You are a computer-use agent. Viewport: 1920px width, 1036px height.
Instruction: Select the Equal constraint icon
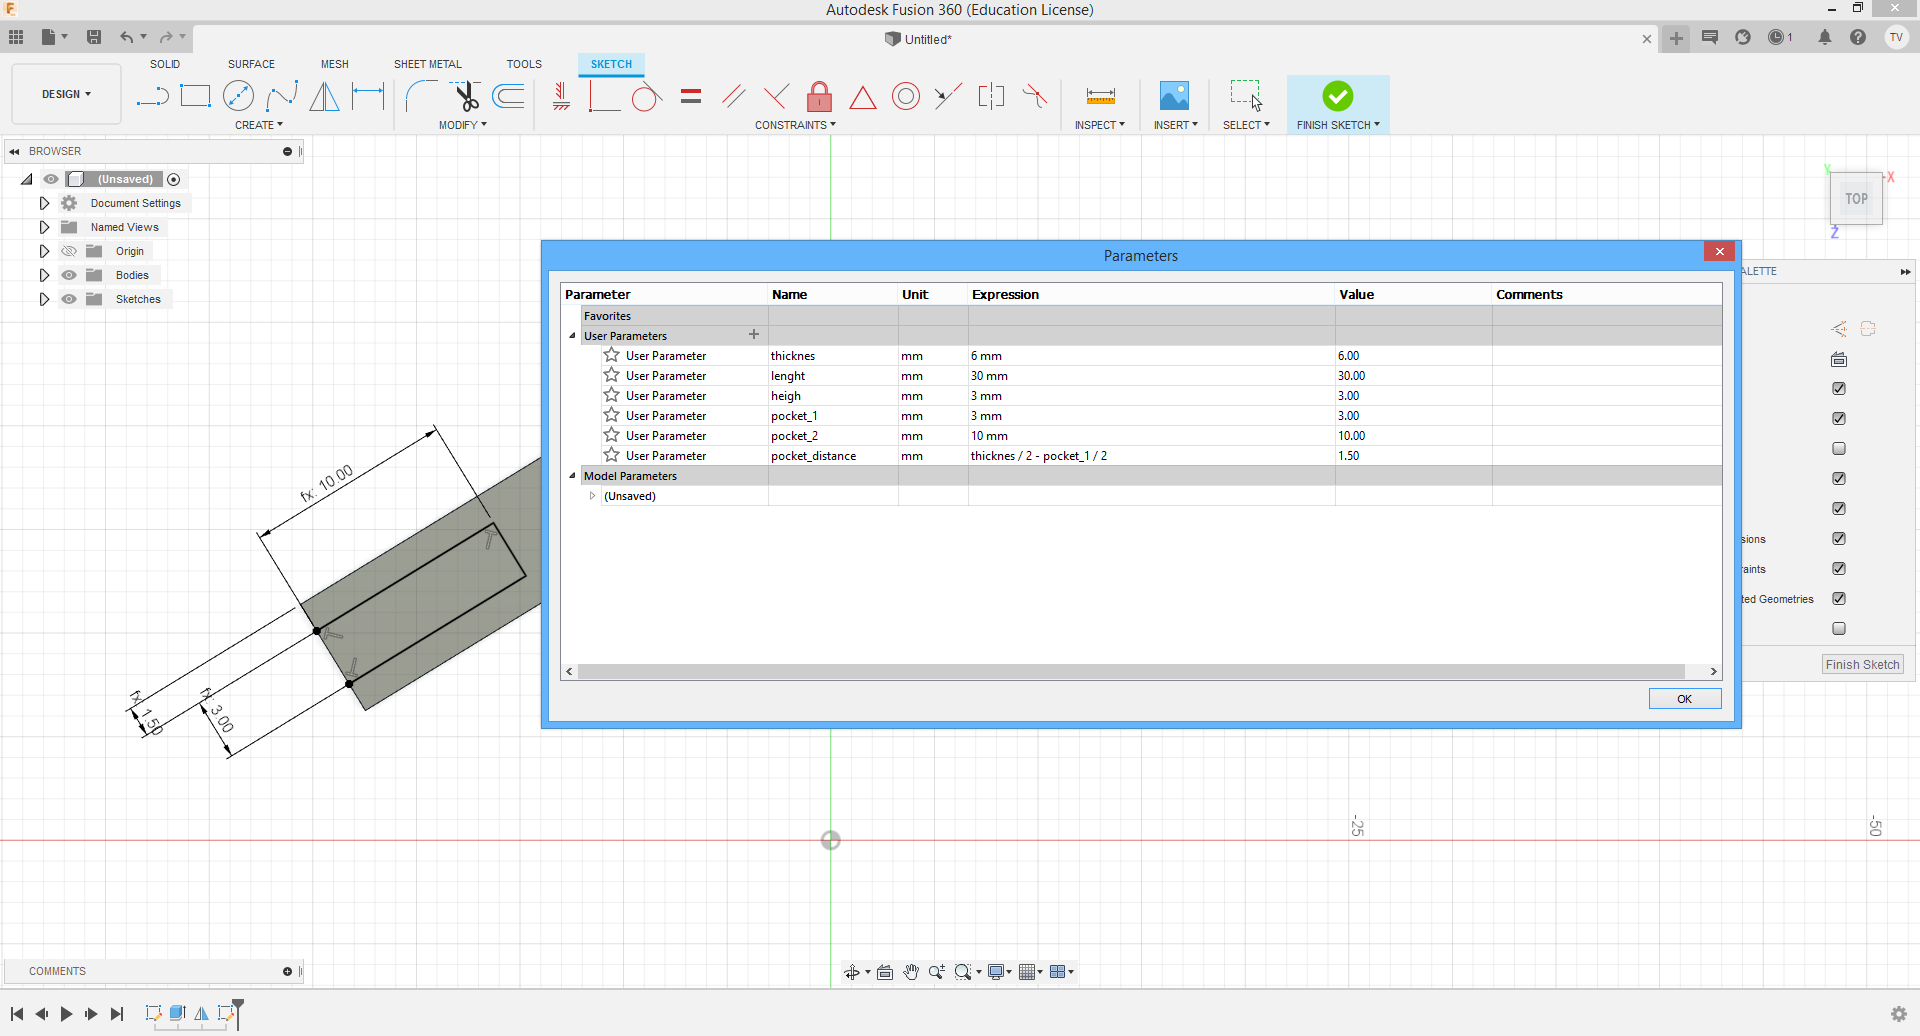[691, 97]
